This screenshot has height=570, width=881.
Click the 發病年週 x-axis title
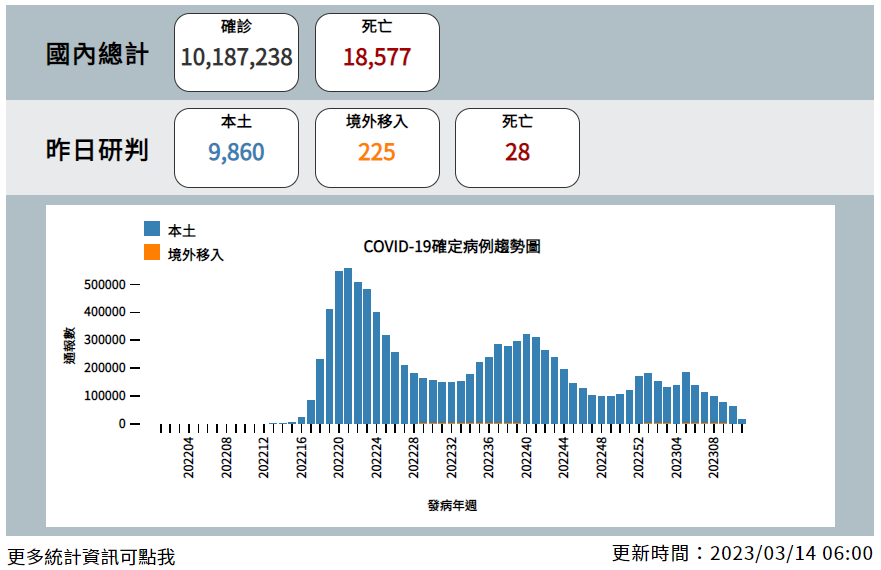coord(452,505)
